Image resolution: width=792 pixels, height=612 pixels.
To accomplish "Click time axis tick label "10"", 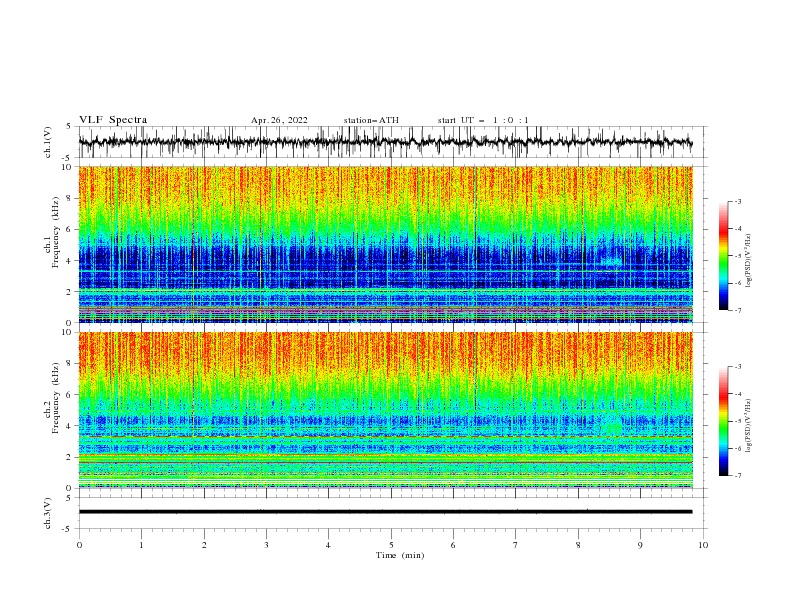I will click(703, 545).
